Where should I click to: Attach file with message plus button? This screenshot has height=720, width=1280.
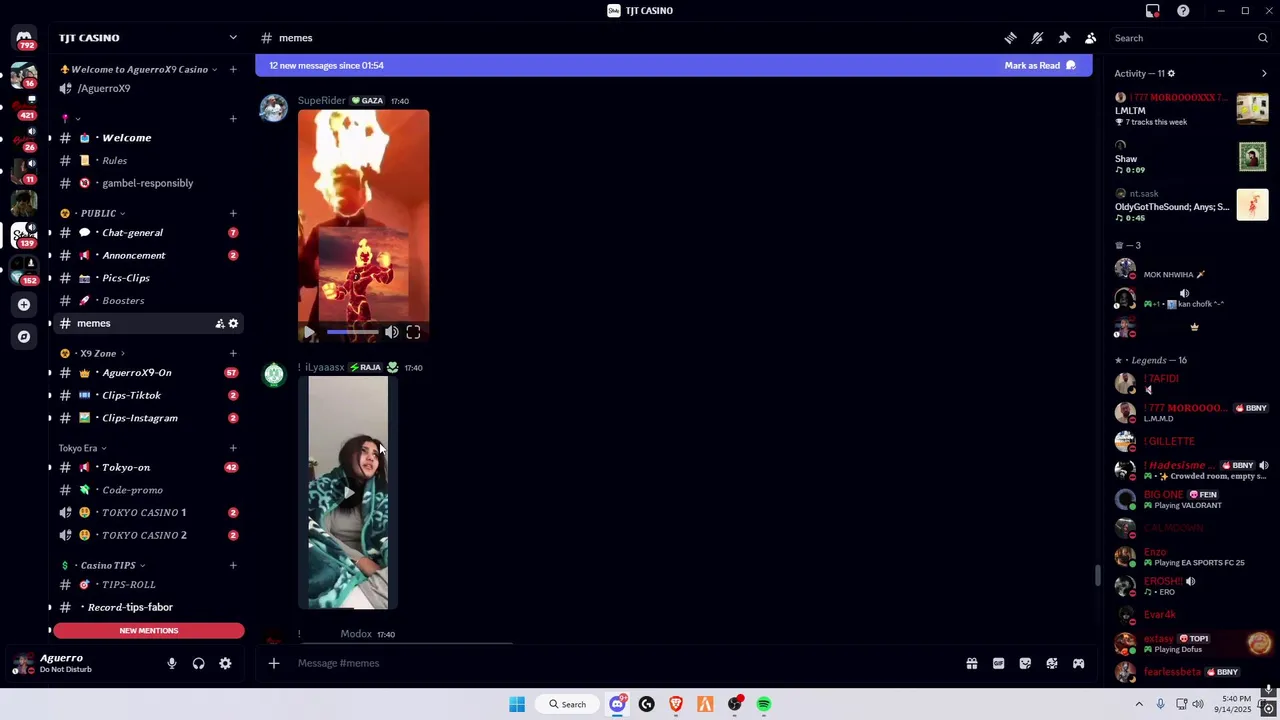pyautogui.click(x=273, y=663)
